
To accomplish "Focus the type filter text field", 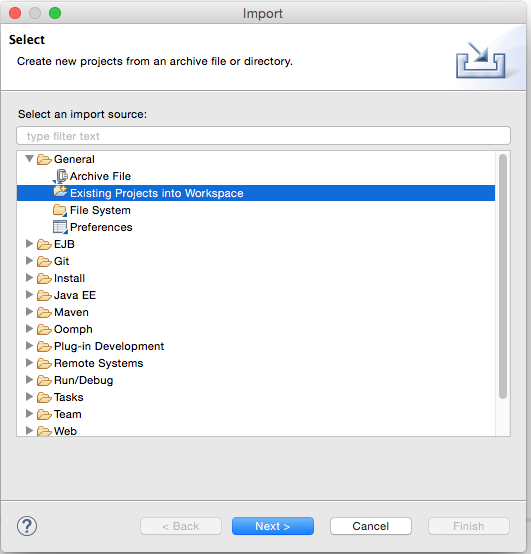I will pos(263,136).
